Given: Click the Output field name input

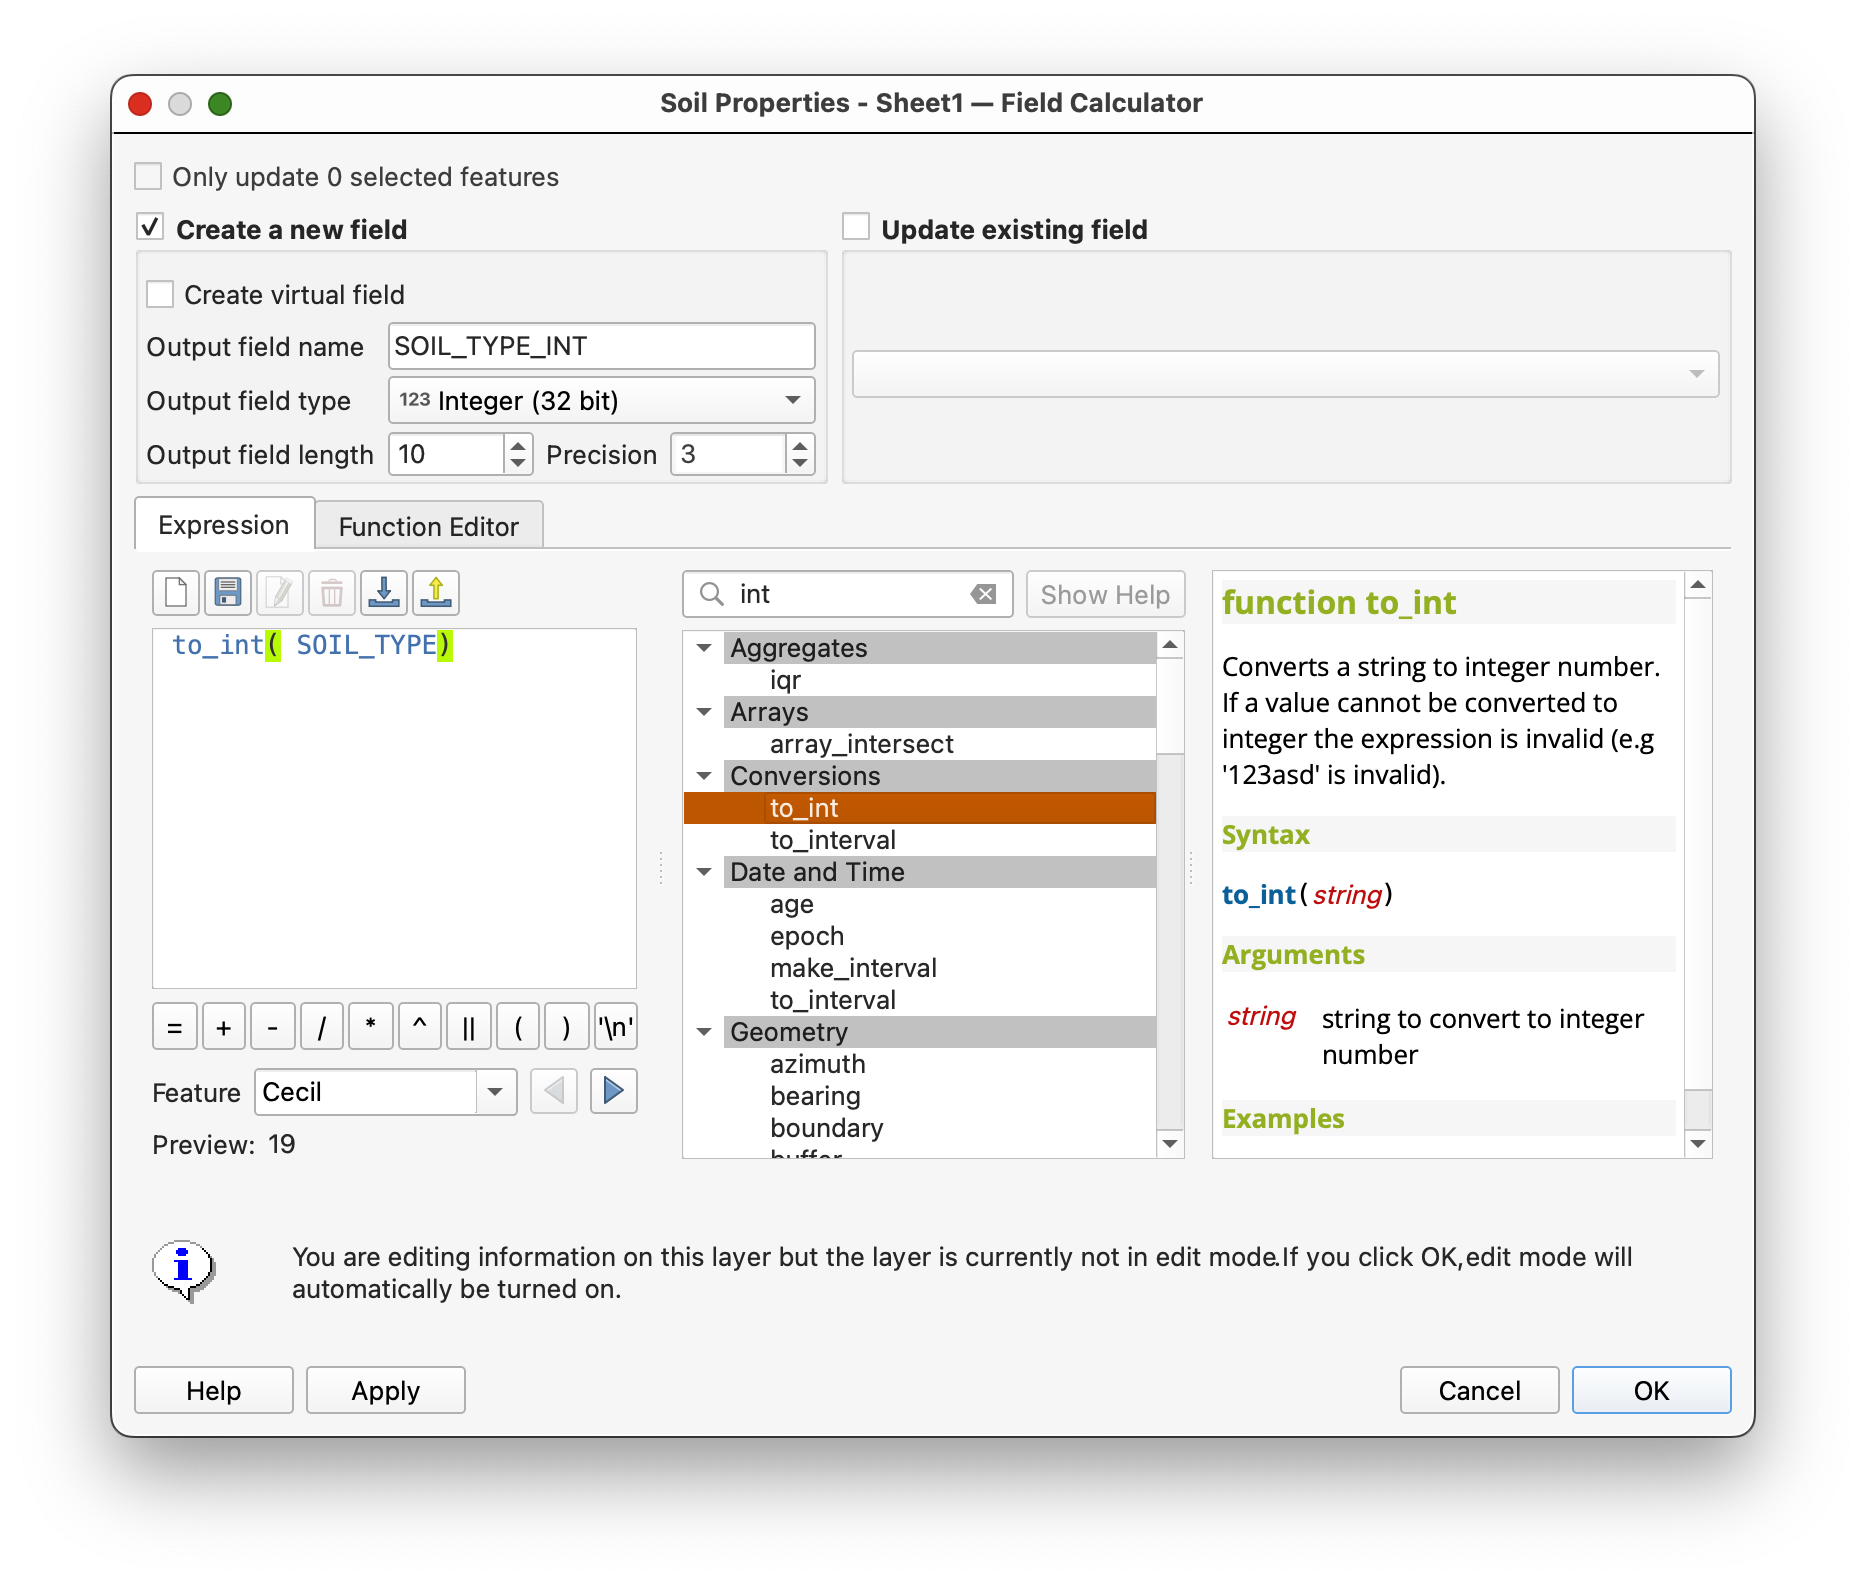Looking at the screenshot, I should click(601, 347).
